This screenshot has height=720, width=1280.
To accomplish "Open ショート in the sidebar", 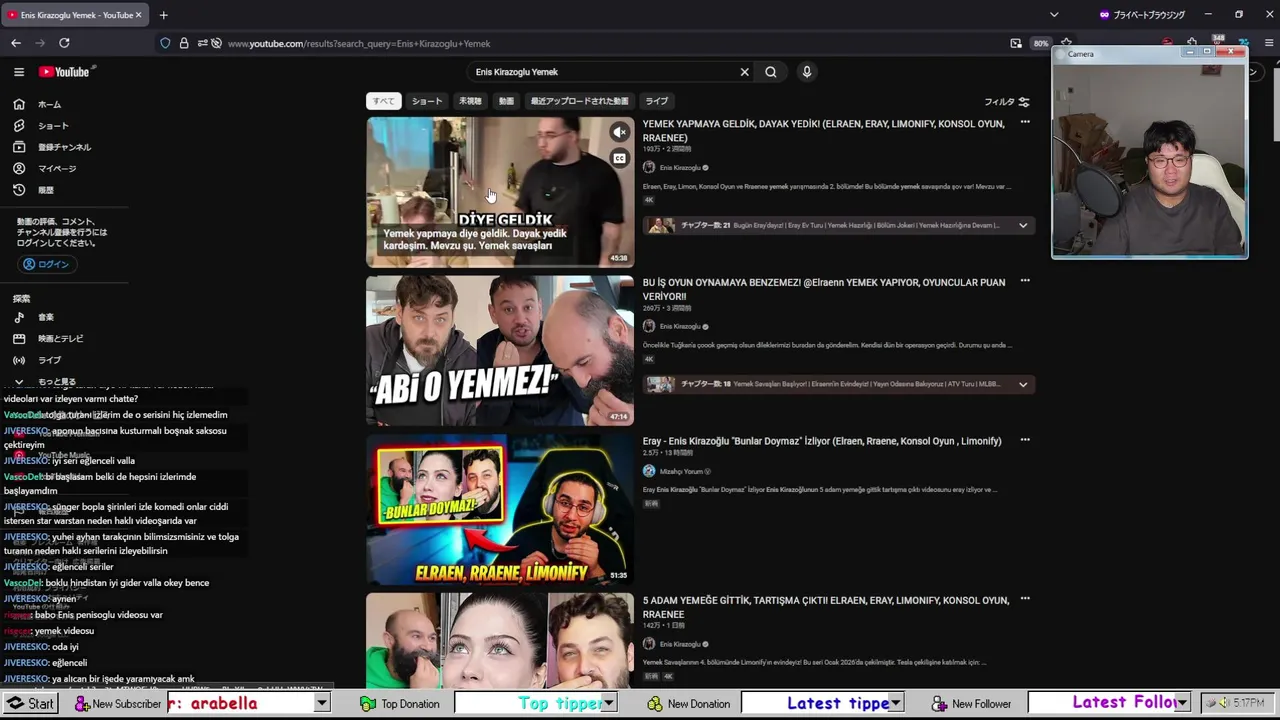I will click(x=43, y=126).
